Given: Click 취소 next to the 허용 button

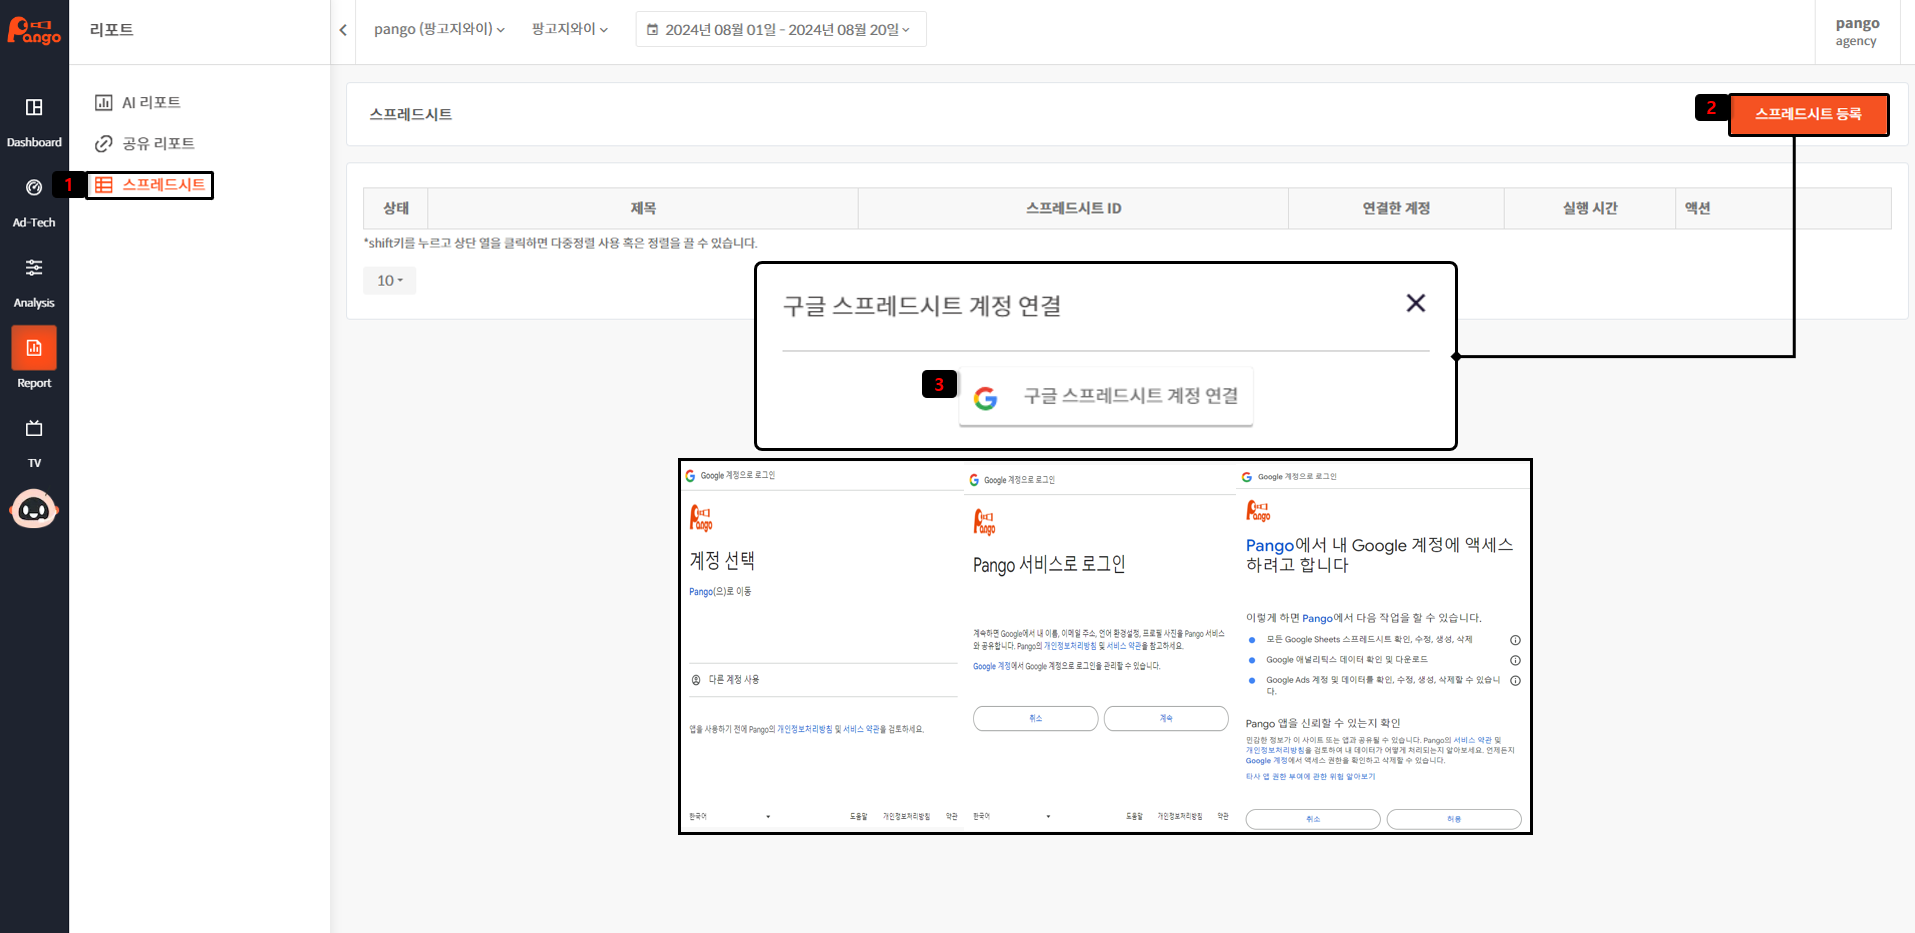Looking at the screenshot, I should click(x=1313, y=819).
